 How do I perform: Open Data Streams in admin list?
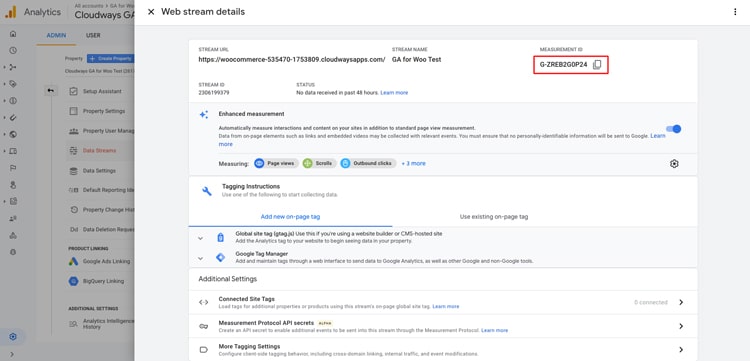99,151
